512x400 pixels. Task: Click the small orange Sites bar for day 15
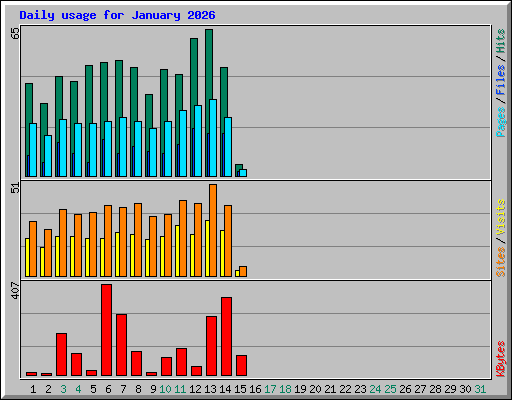point(243,271)
